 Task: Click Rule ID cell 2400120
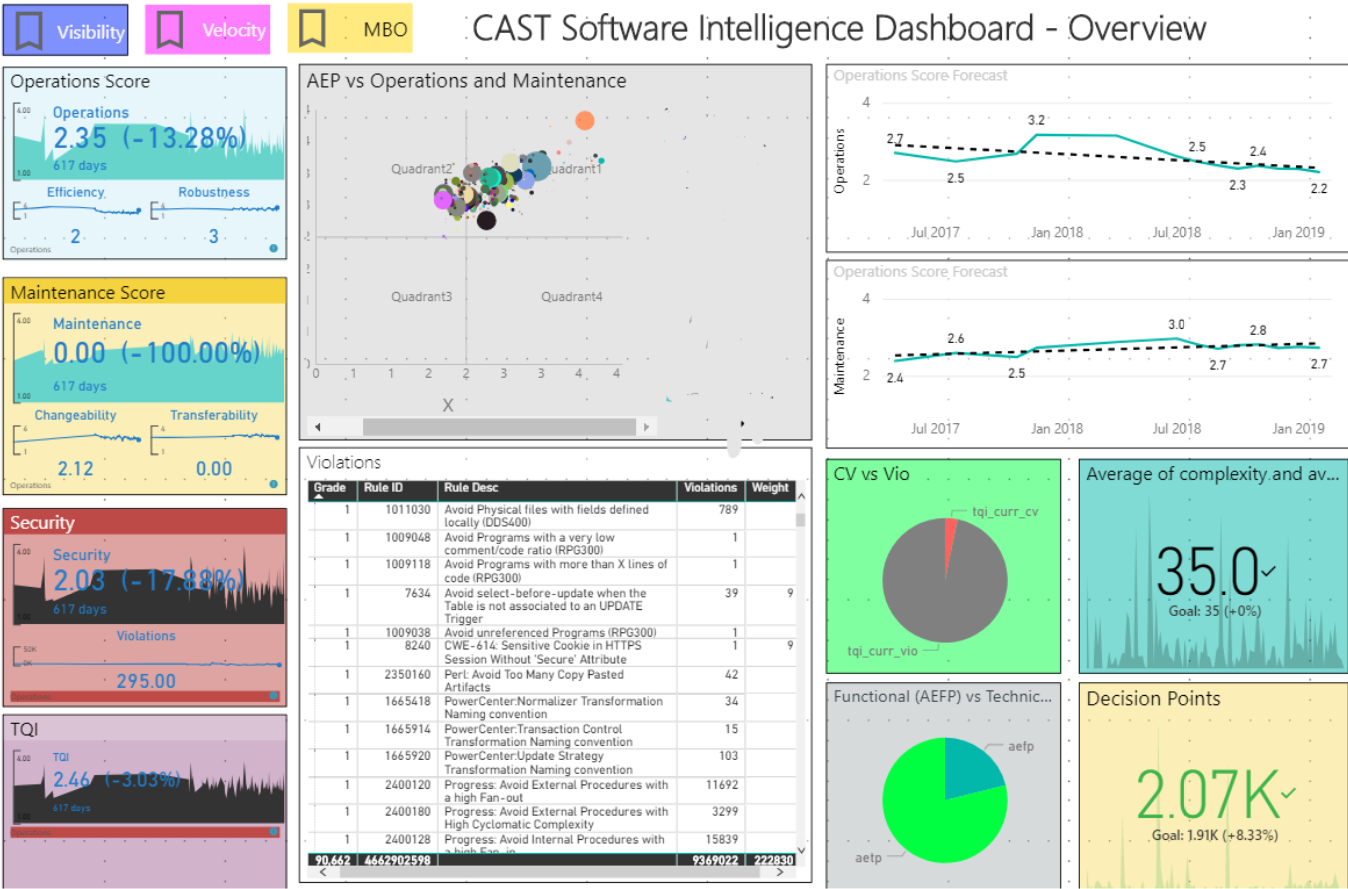click(x=410, y=786)
